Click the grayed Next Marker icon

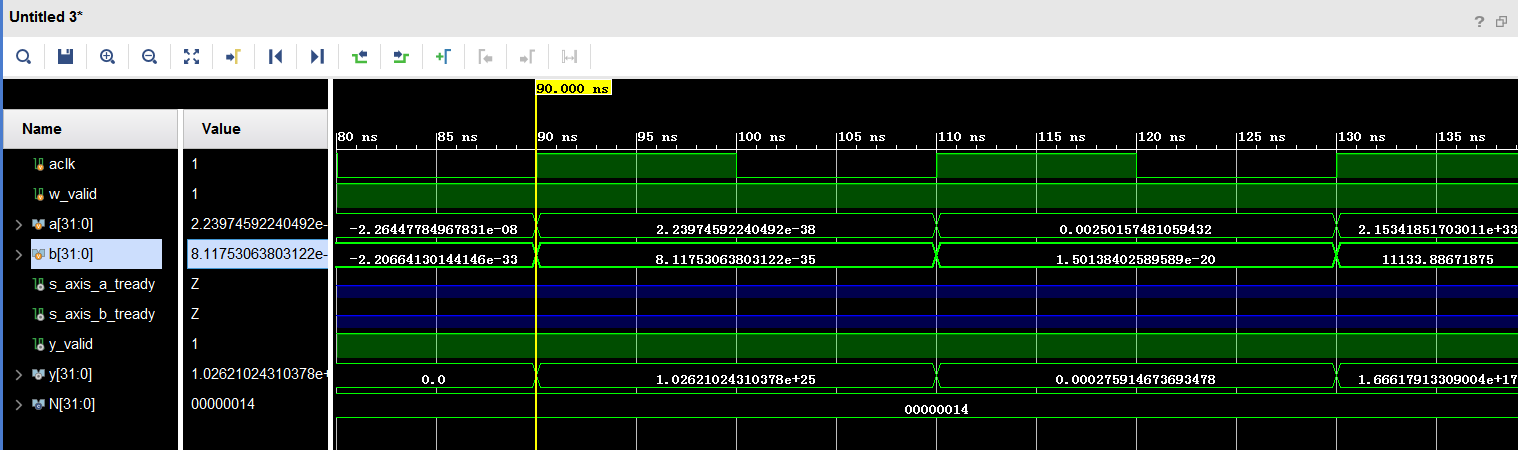click(527, 57)
